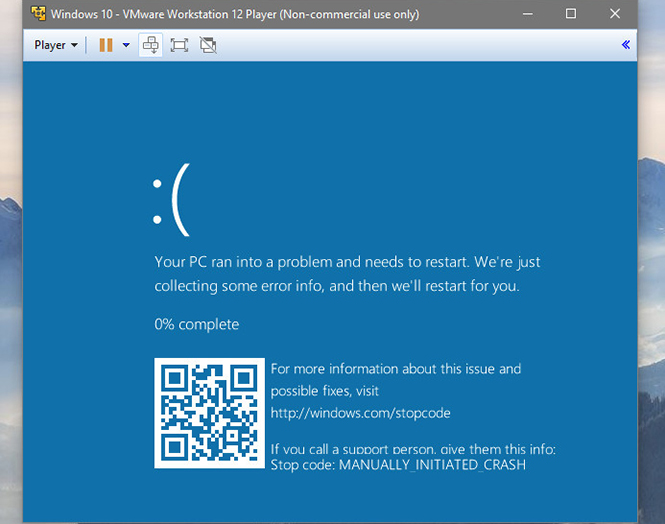The width and height of the screenshot is (665, 524).
Task: Open the Player menu
Action: [x=56, y=45]
